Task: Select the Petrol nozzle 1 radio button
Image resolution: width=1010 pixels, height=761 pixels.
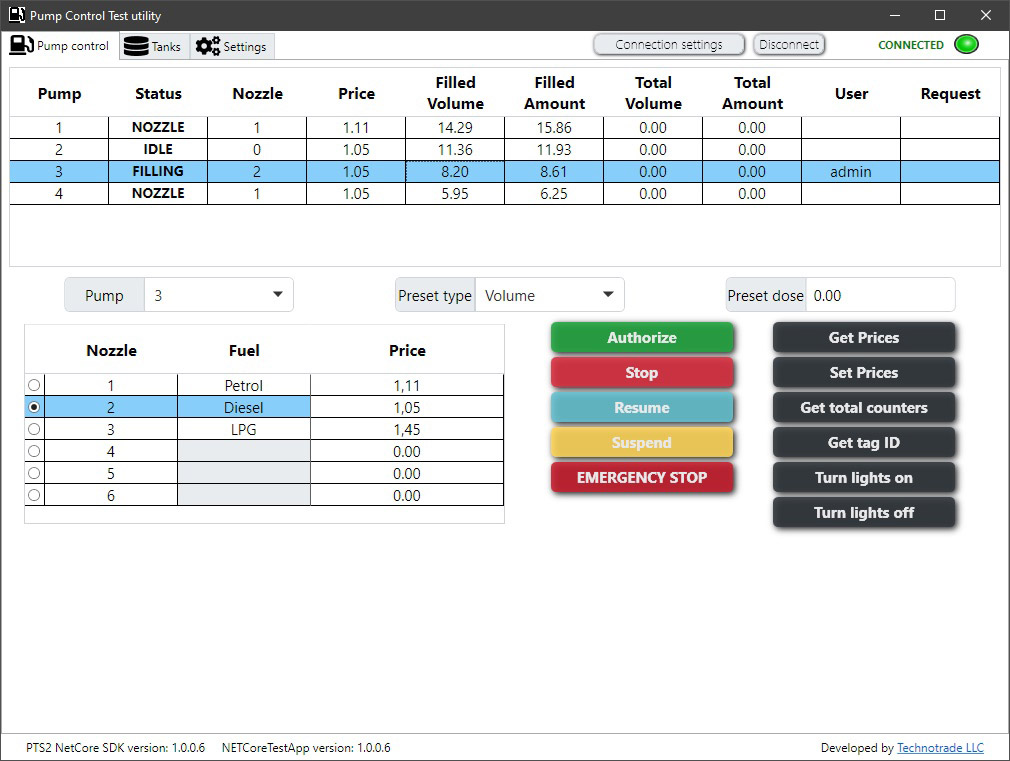Action: pyautogui.click(x=34, y=385)
